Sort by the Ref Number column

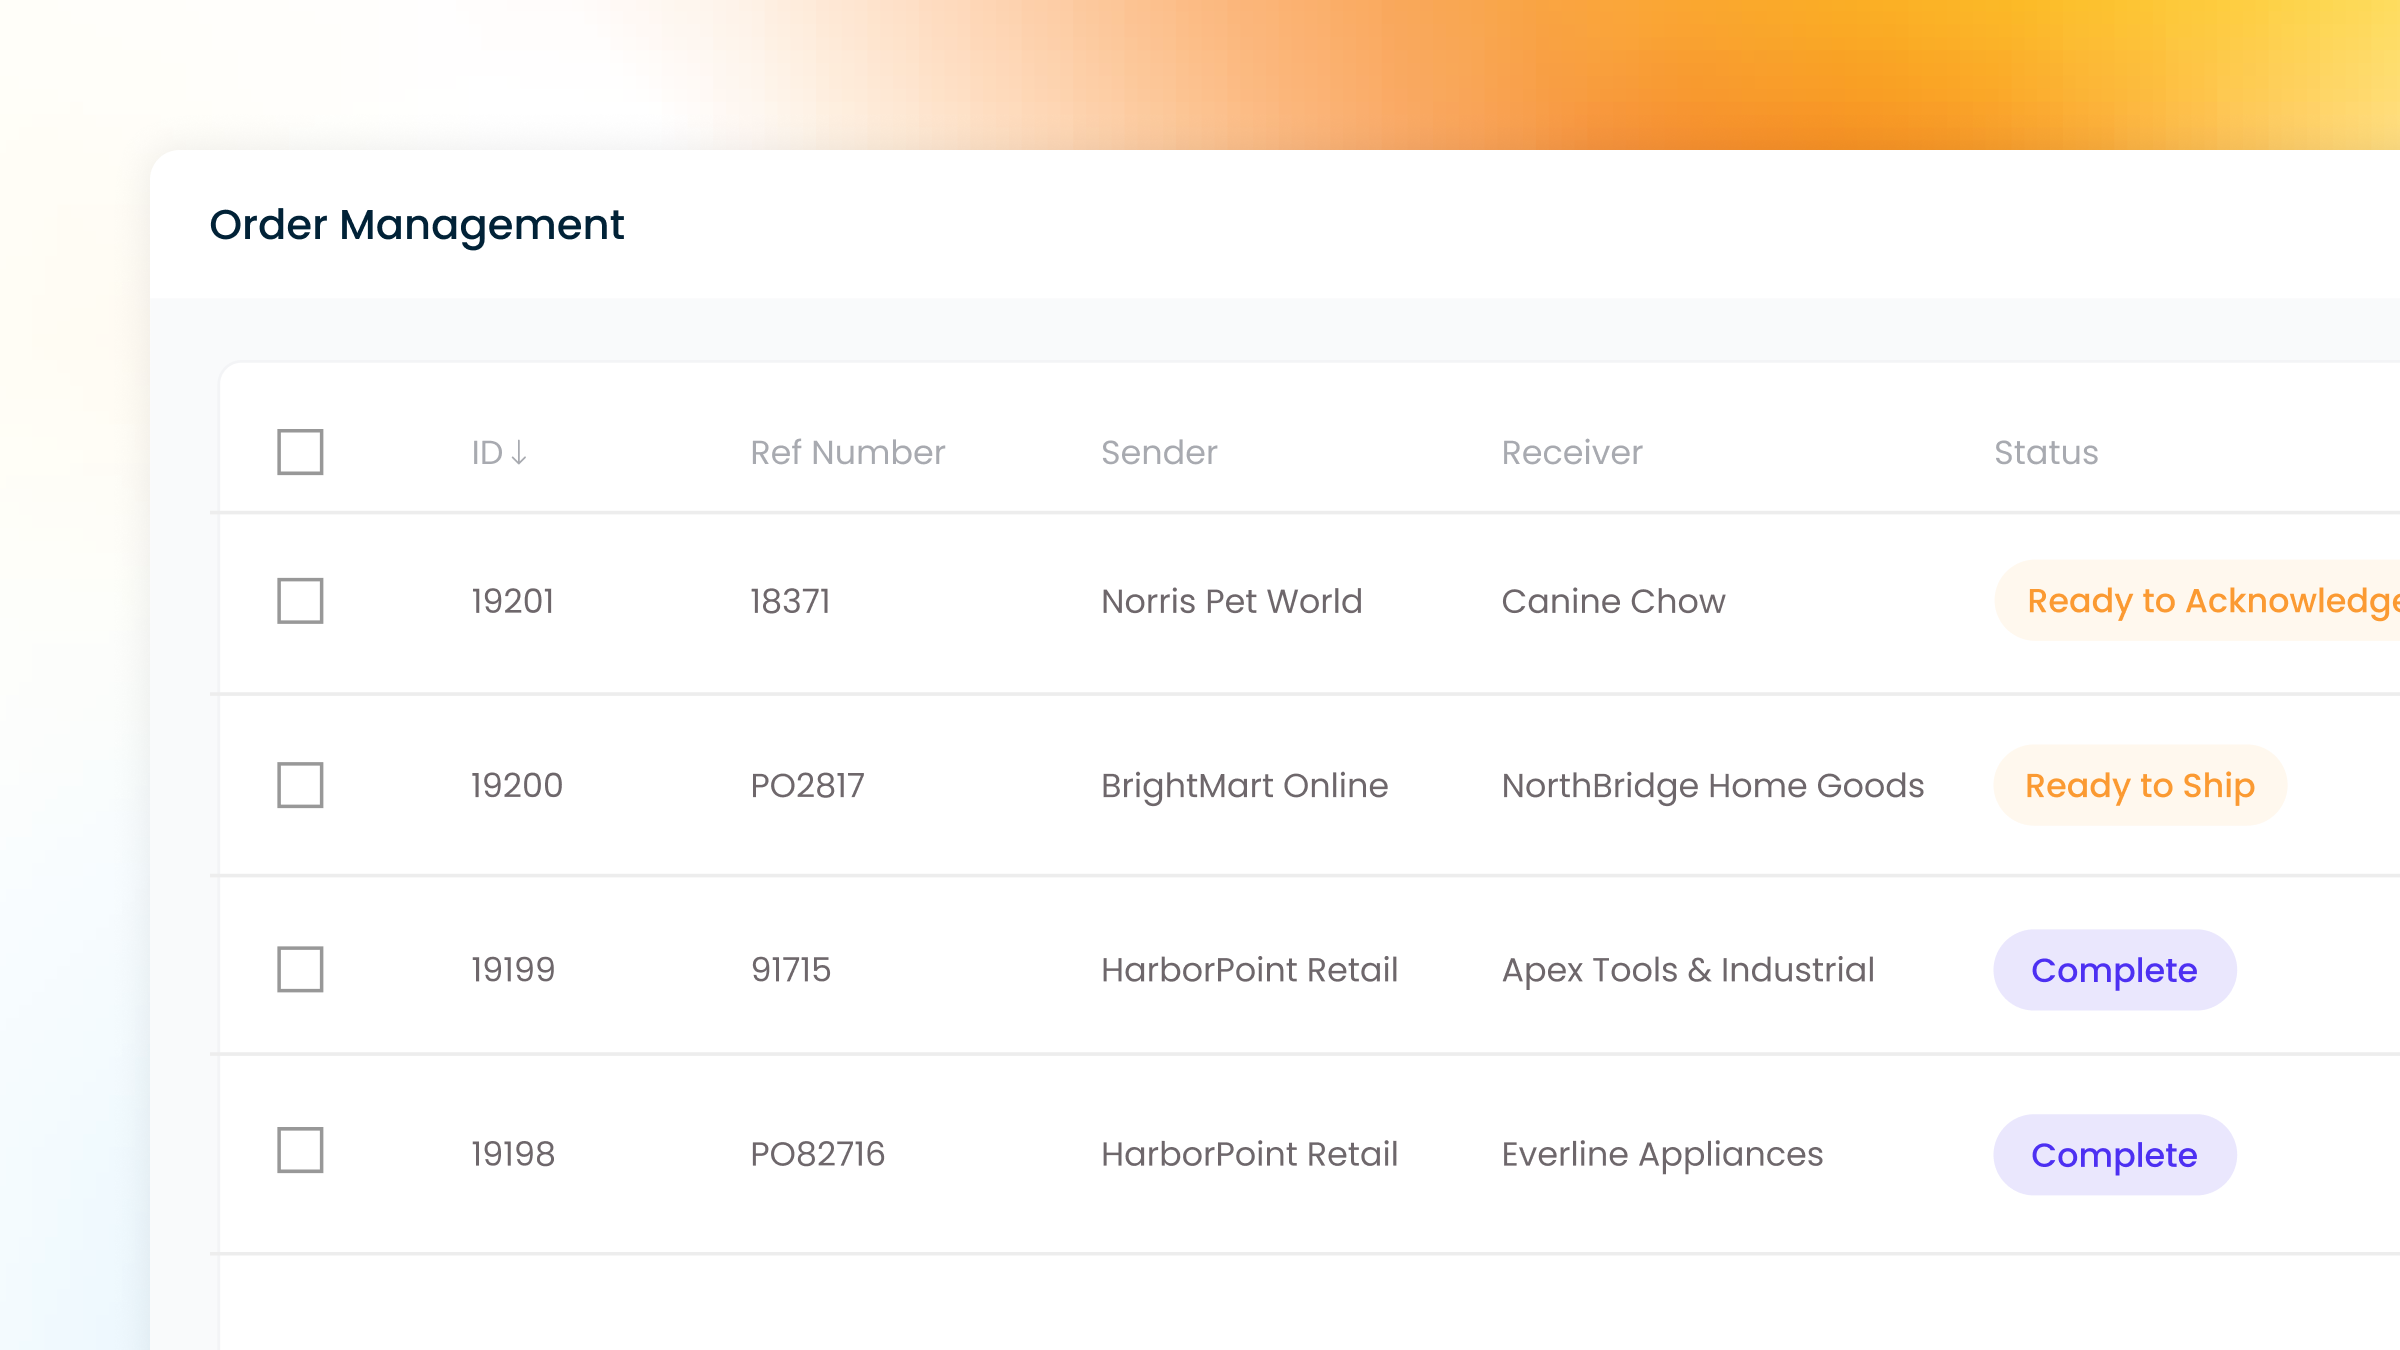pos(847,453)
